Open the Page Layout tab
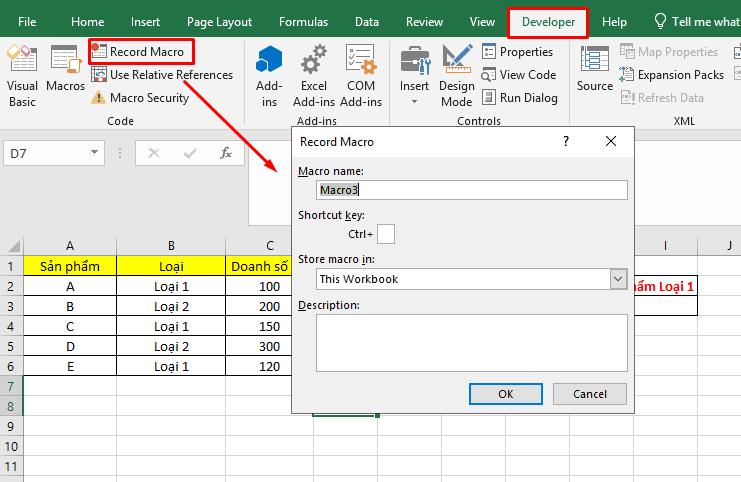Screen dimensions: 741x482 pyautogui.click(x=218, y=21)
